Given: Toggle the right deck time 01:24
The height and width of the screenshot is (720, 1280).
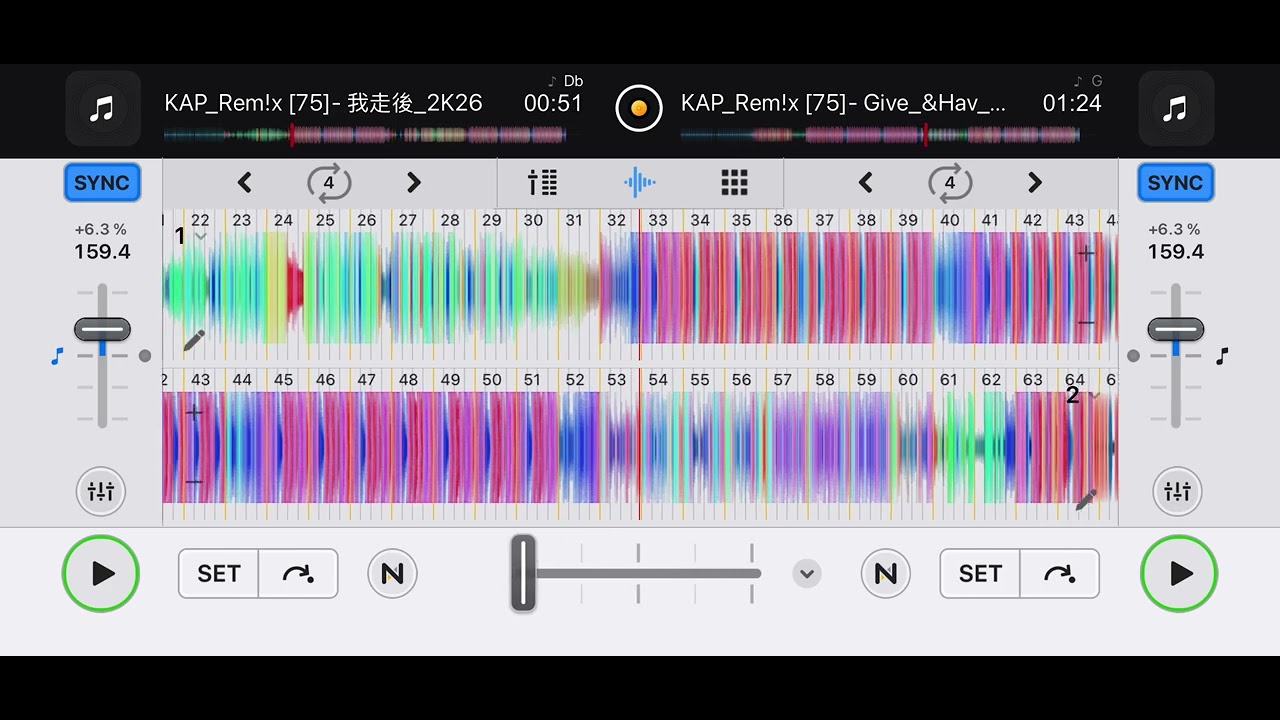Looking at the screenshot, I should click(x=1072, y=103).
